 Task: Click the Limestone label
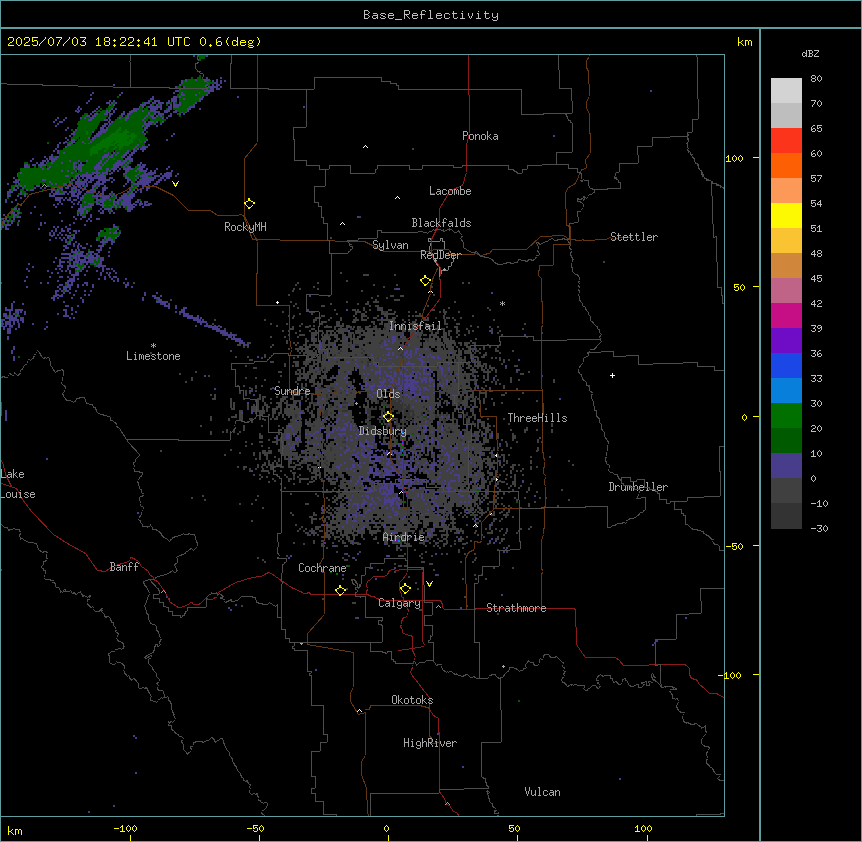(153, 356)
